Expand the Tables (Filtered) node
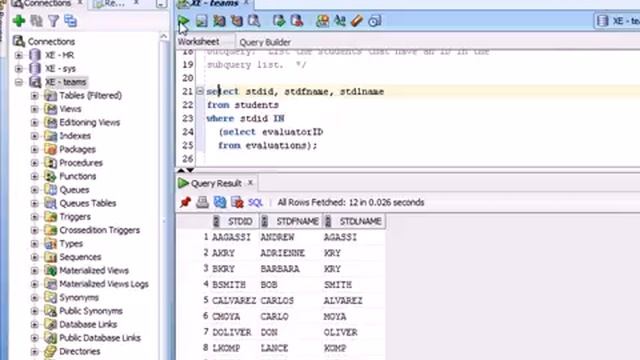The image size is (640, 360). tap(35, 96)
